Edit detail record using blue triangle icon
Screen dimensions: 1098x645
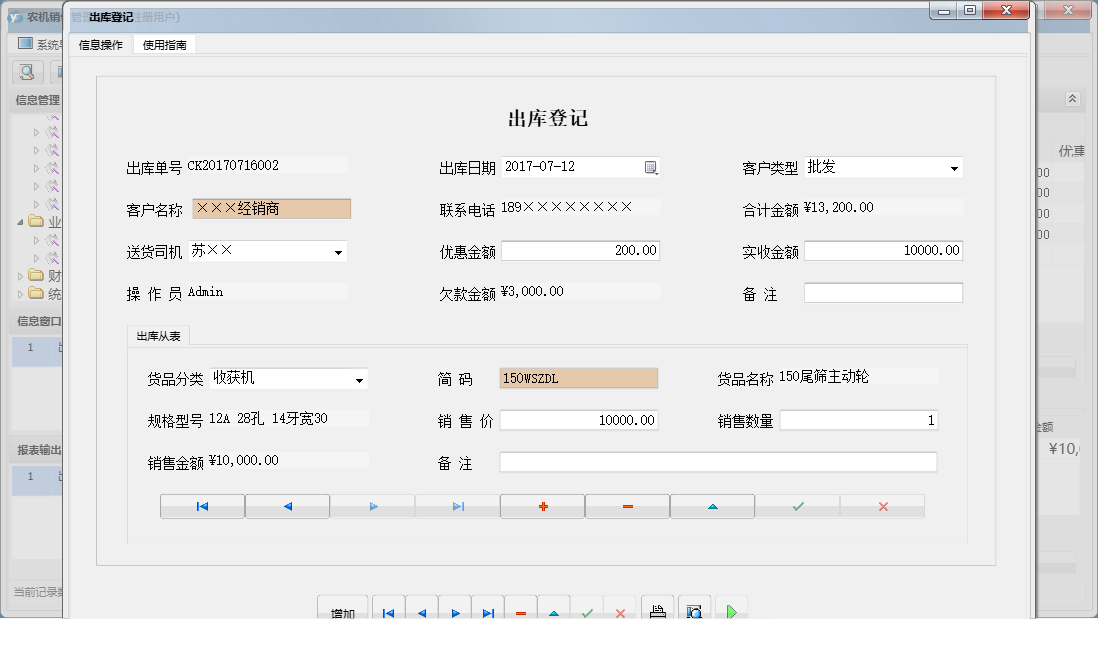tap(712, 506)
